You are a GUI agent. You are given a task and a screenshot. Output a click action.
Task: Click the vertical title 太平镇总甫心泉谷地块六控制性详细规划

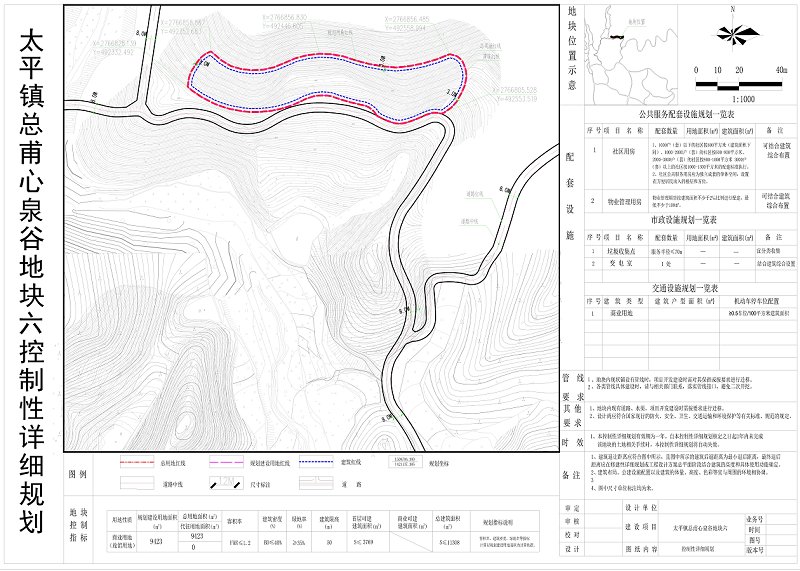(x=31, y=285)
